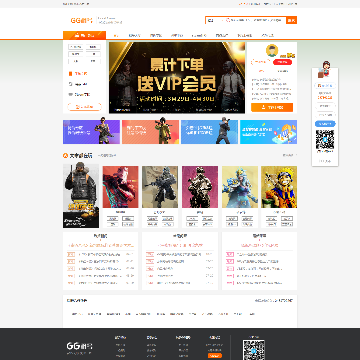Click the orange search button
360x360 pixels.
[292, 20]
